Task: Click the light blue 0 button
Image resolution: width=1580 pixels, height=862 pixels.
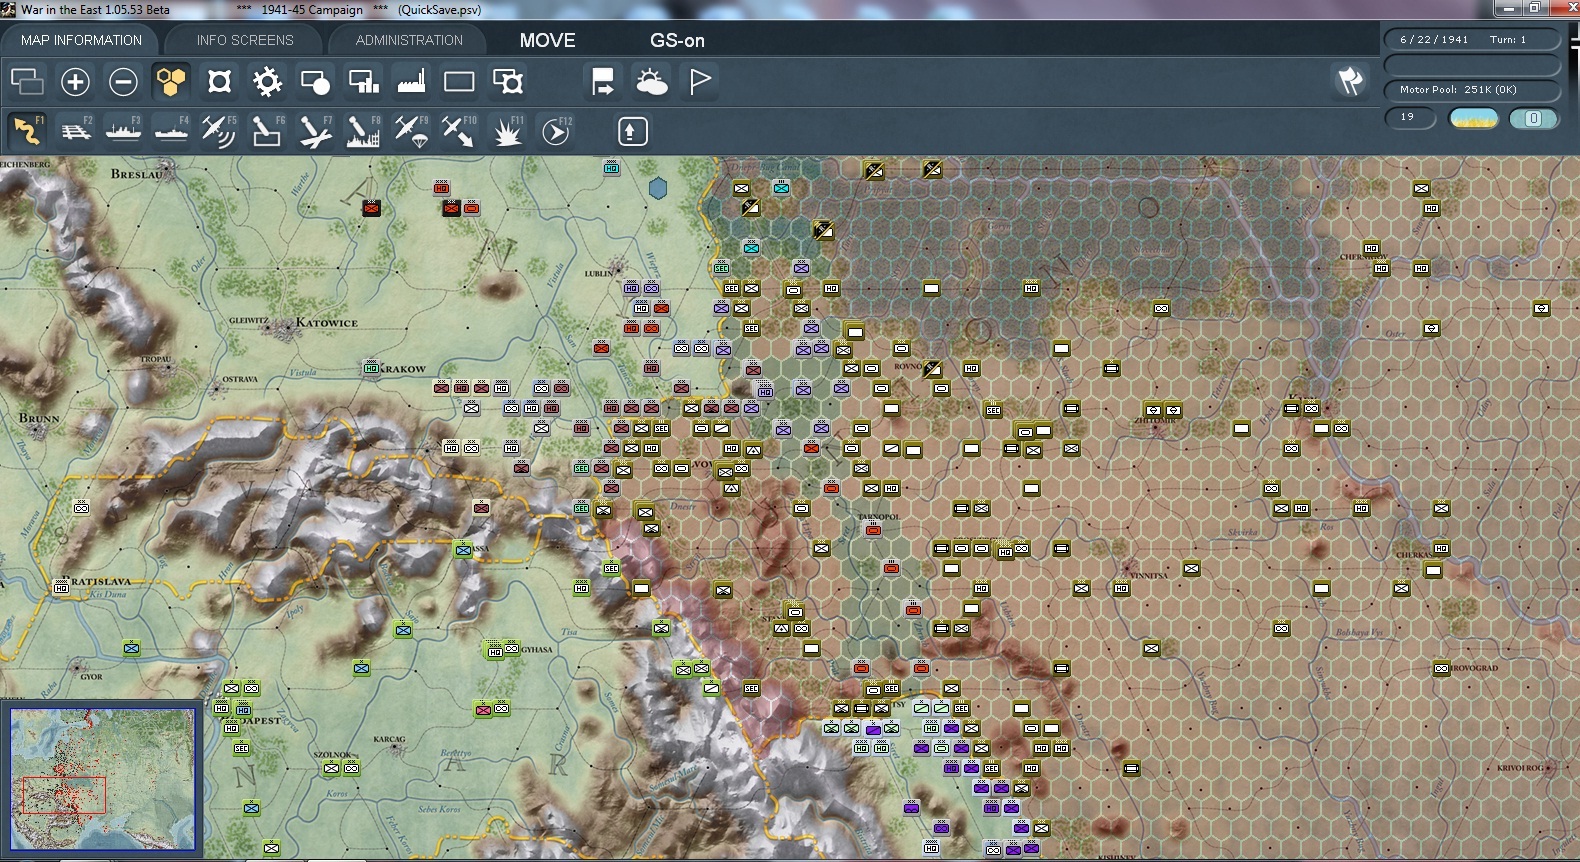Action: point(1533,118)
